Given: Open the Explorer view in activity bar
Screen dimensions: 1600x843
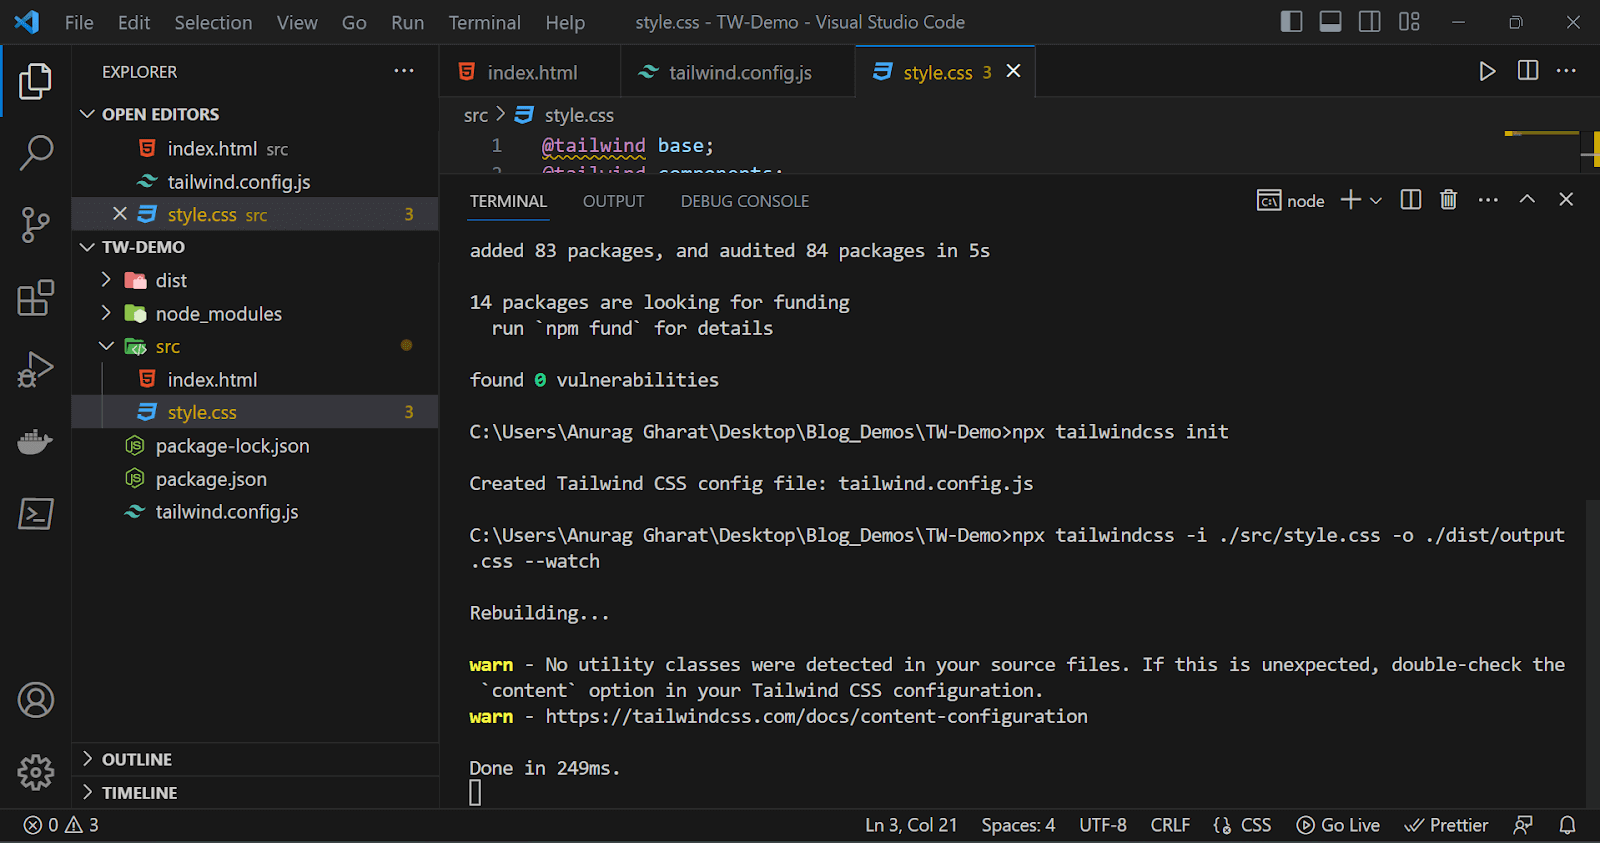Looking at the screenshot, I should 35,81.
